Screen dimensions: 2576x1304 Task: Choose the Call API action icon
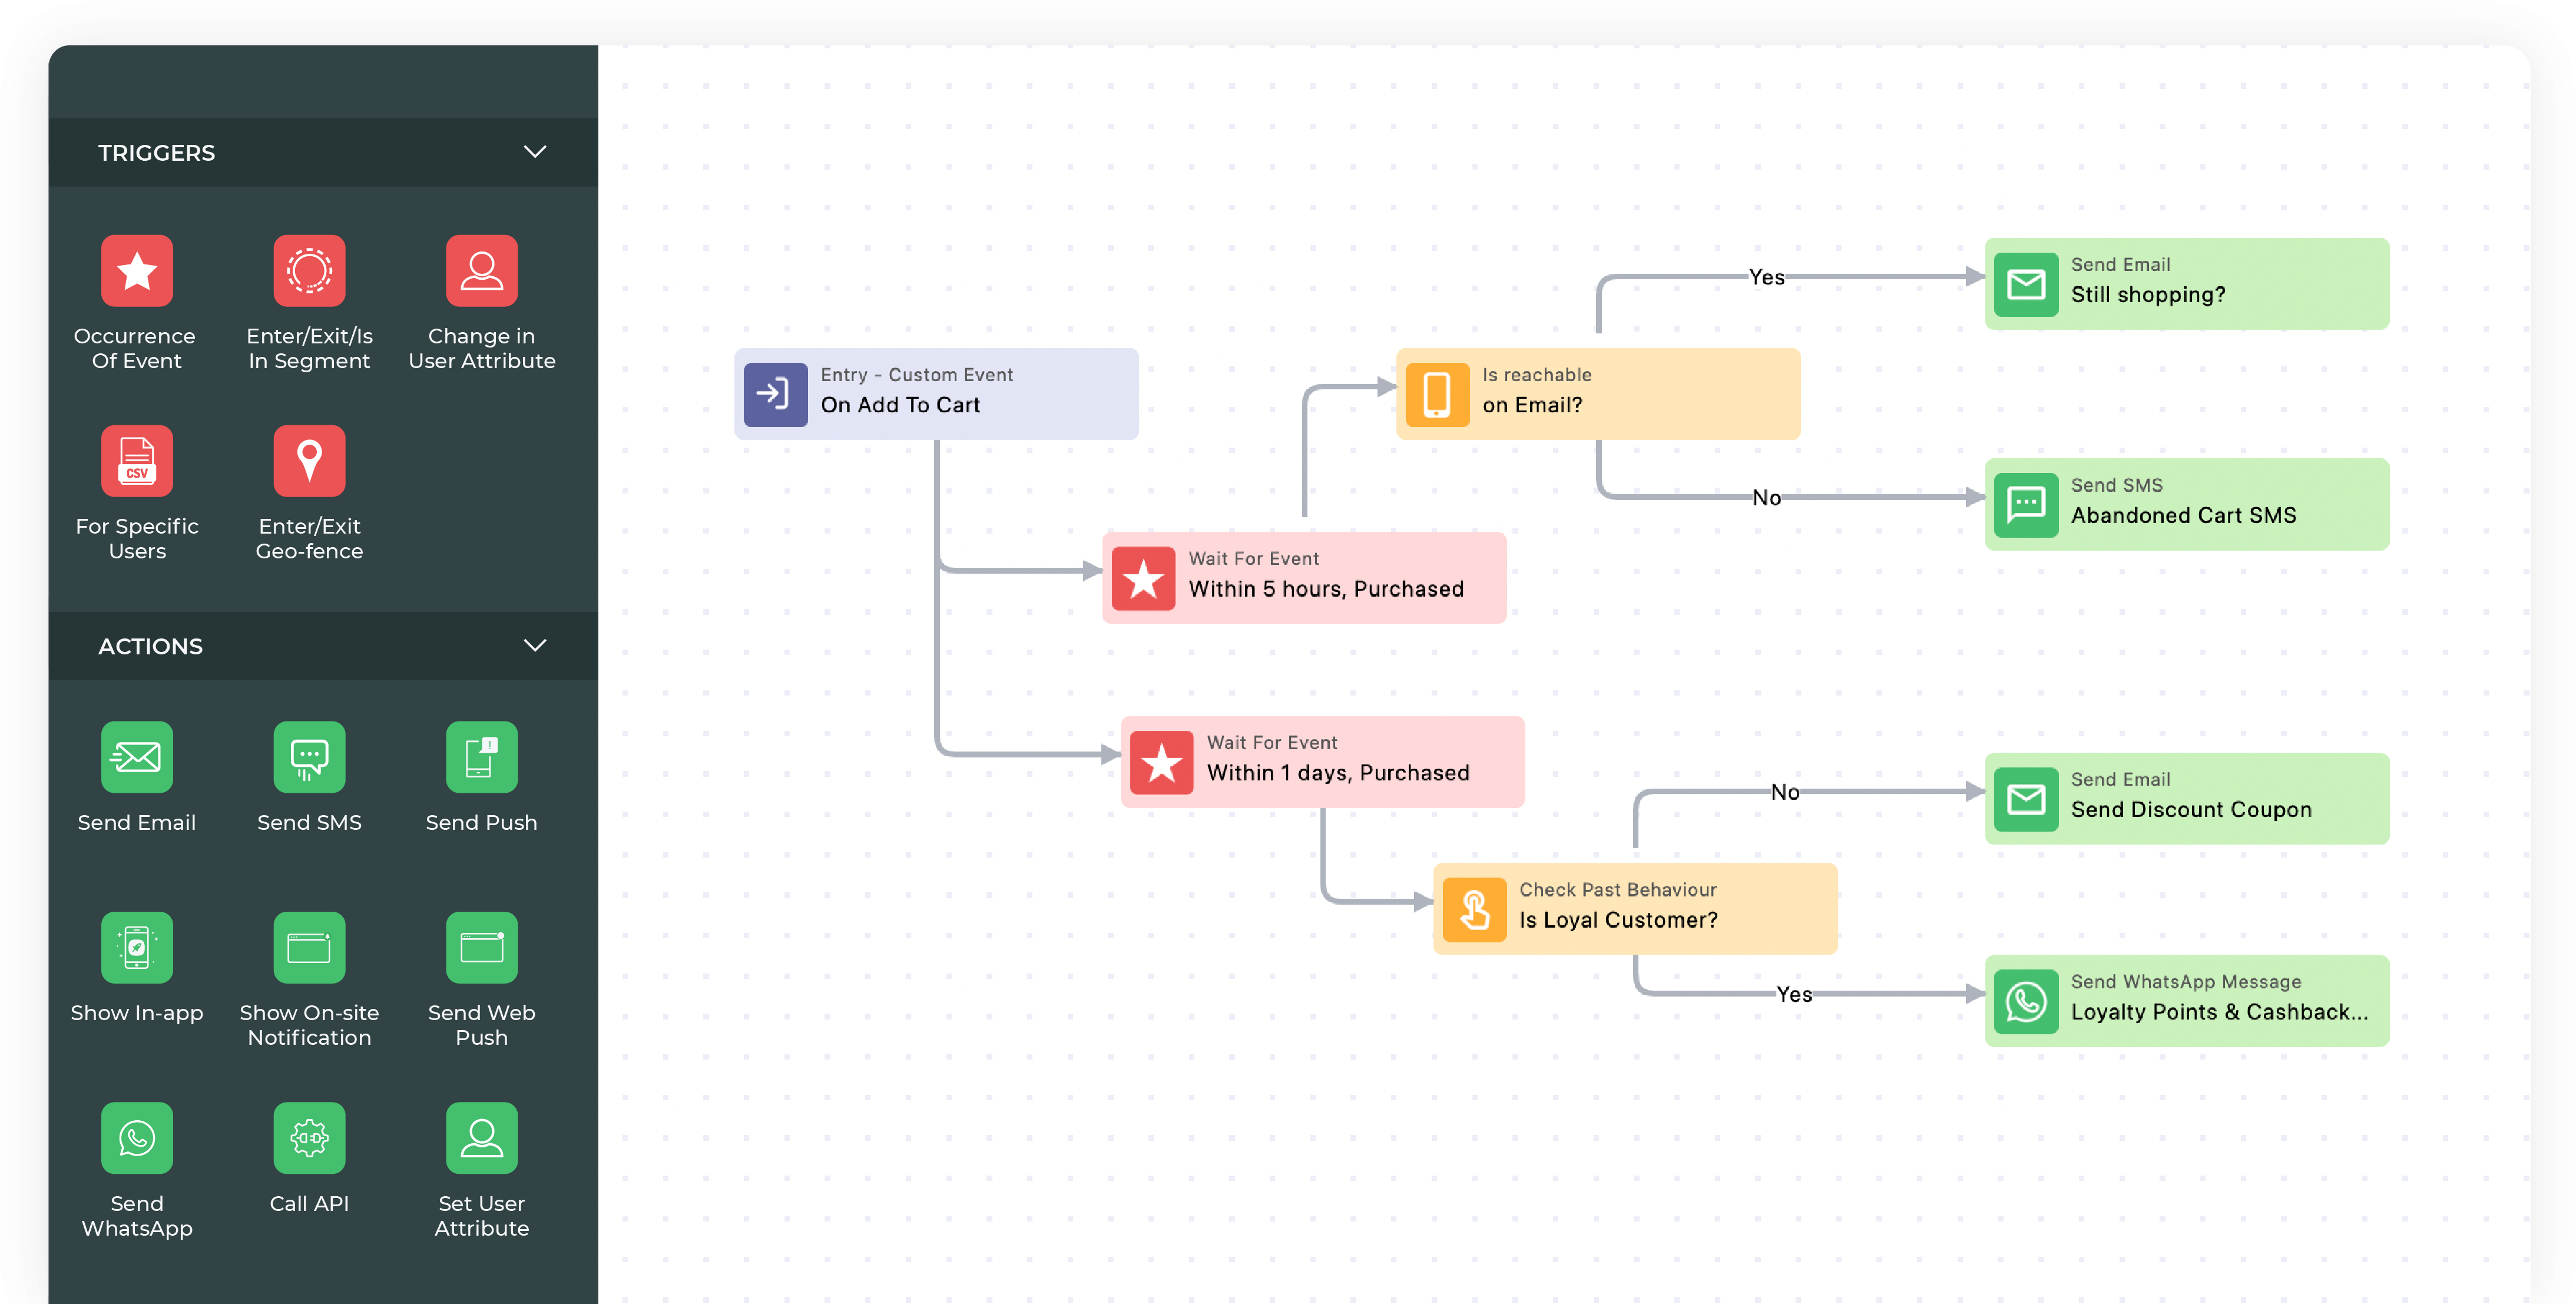tap(309, 1138)
